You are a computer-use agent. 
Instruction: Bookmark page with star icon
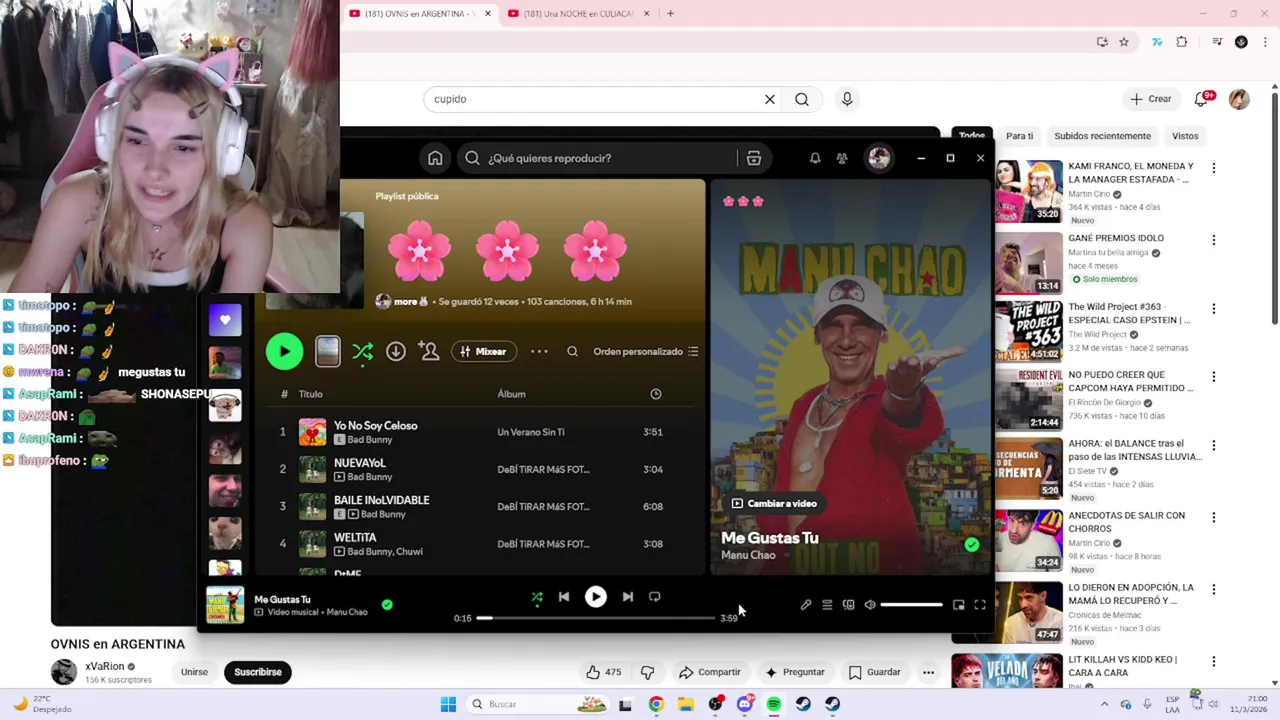[x=1124, y=42]
